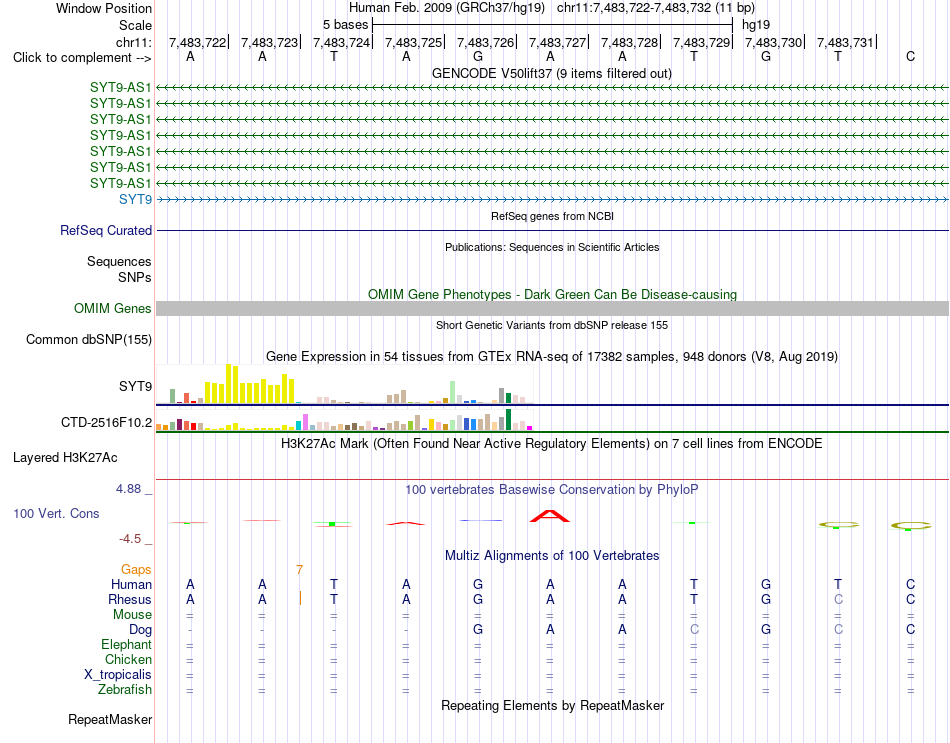The height and width of the screenshot is (743, 950).
Task: Click black SYT9 GTEx expression label
Action: (136, 386)
